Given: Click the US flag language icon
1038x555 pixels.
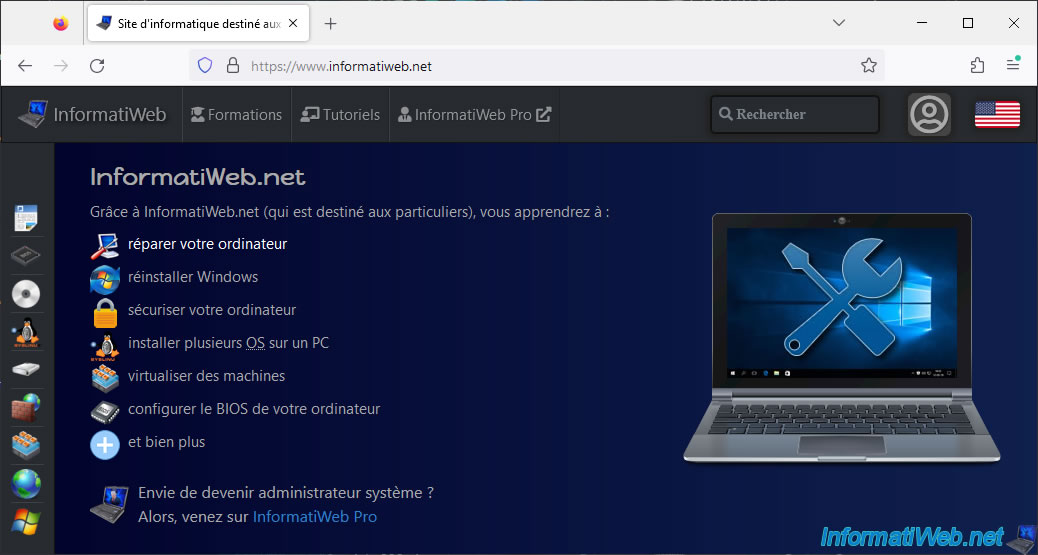Looking at the screenshot, I should tap(996, 115).
